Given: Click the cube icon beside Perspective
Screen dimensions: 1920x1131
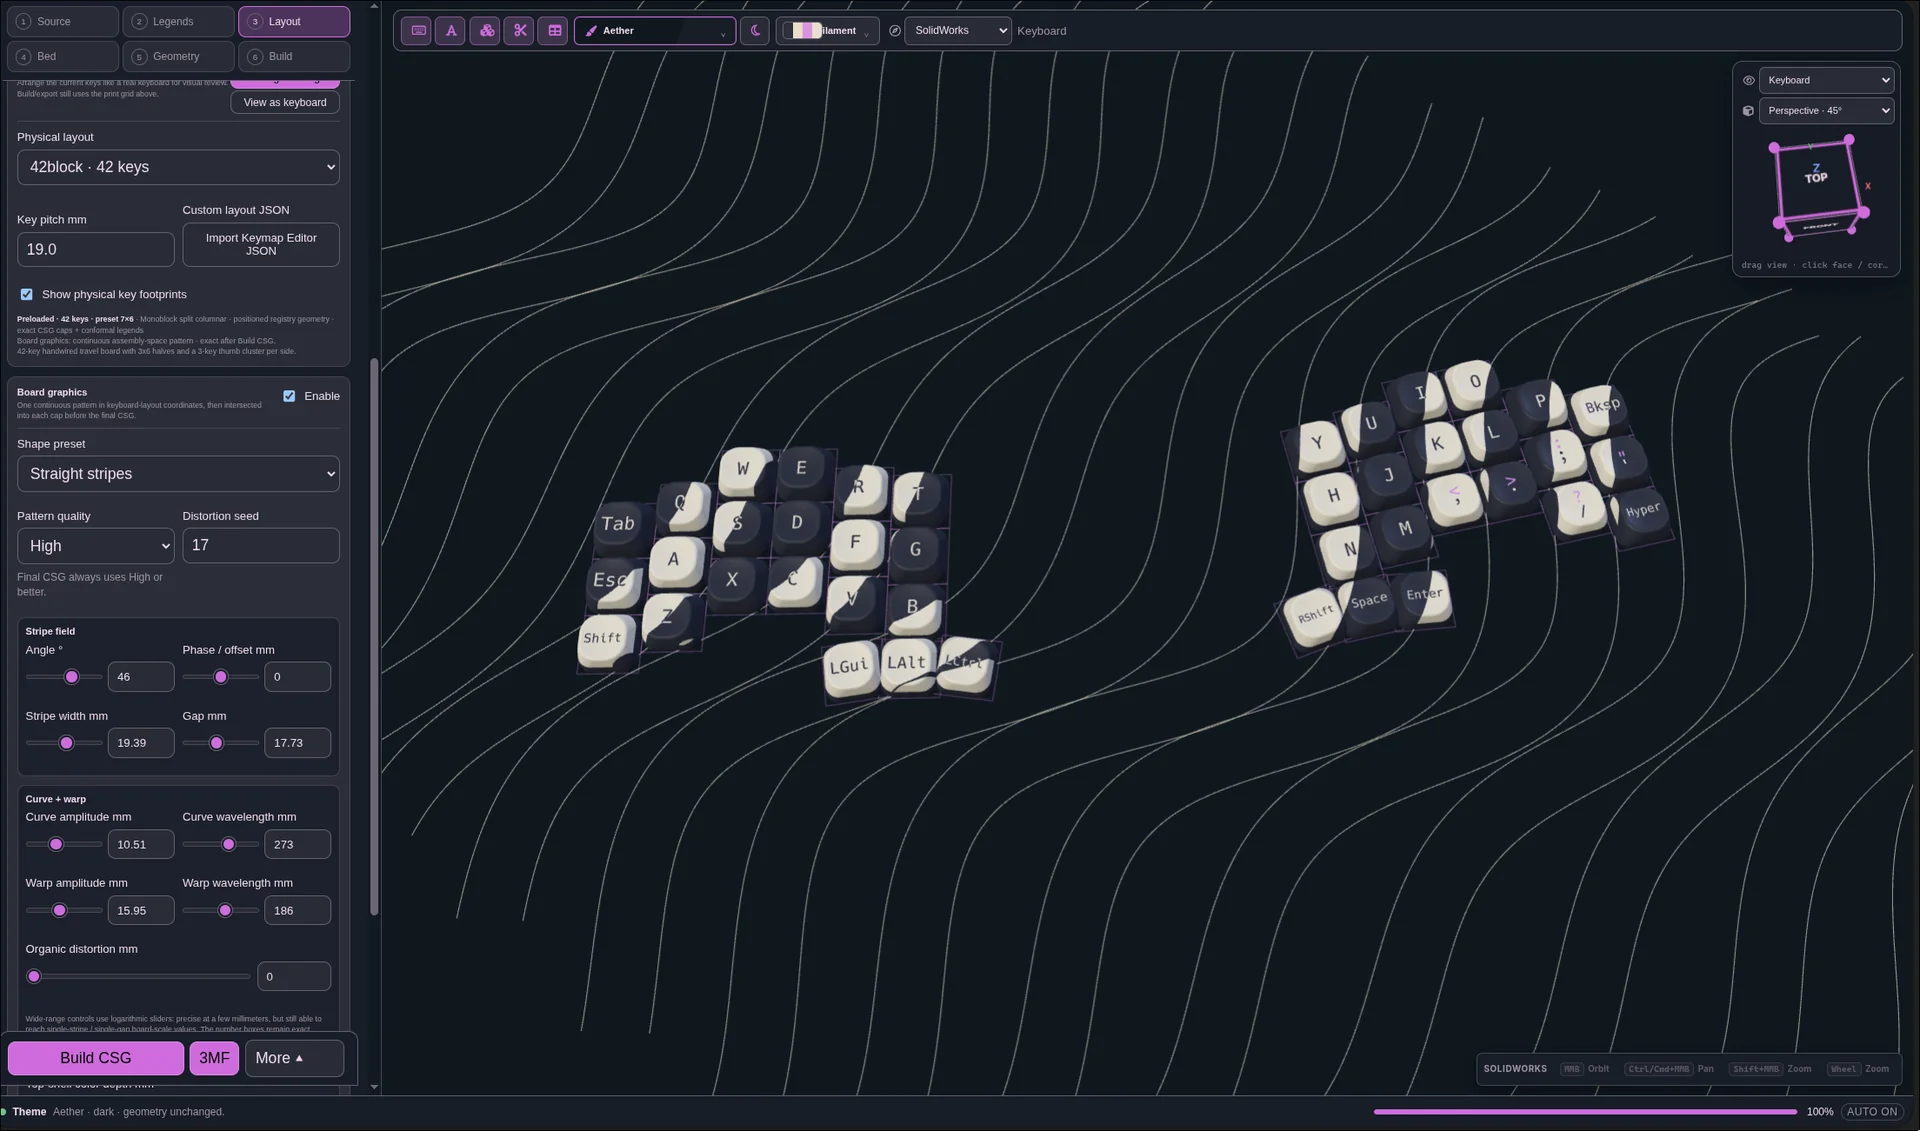Looking at the screenshot, I should 1749,111.
